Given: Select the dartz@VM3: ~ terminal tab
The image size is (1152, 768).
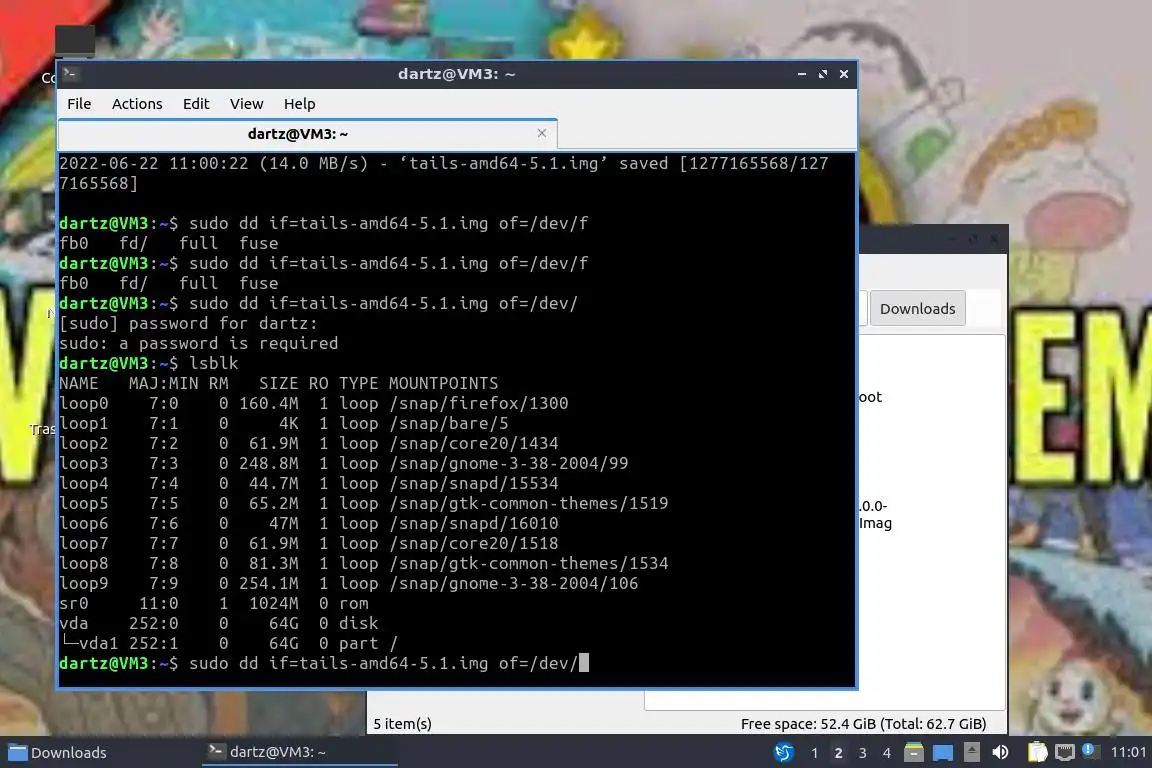Looking at the screenshot, I should click(x=307, y=134).
